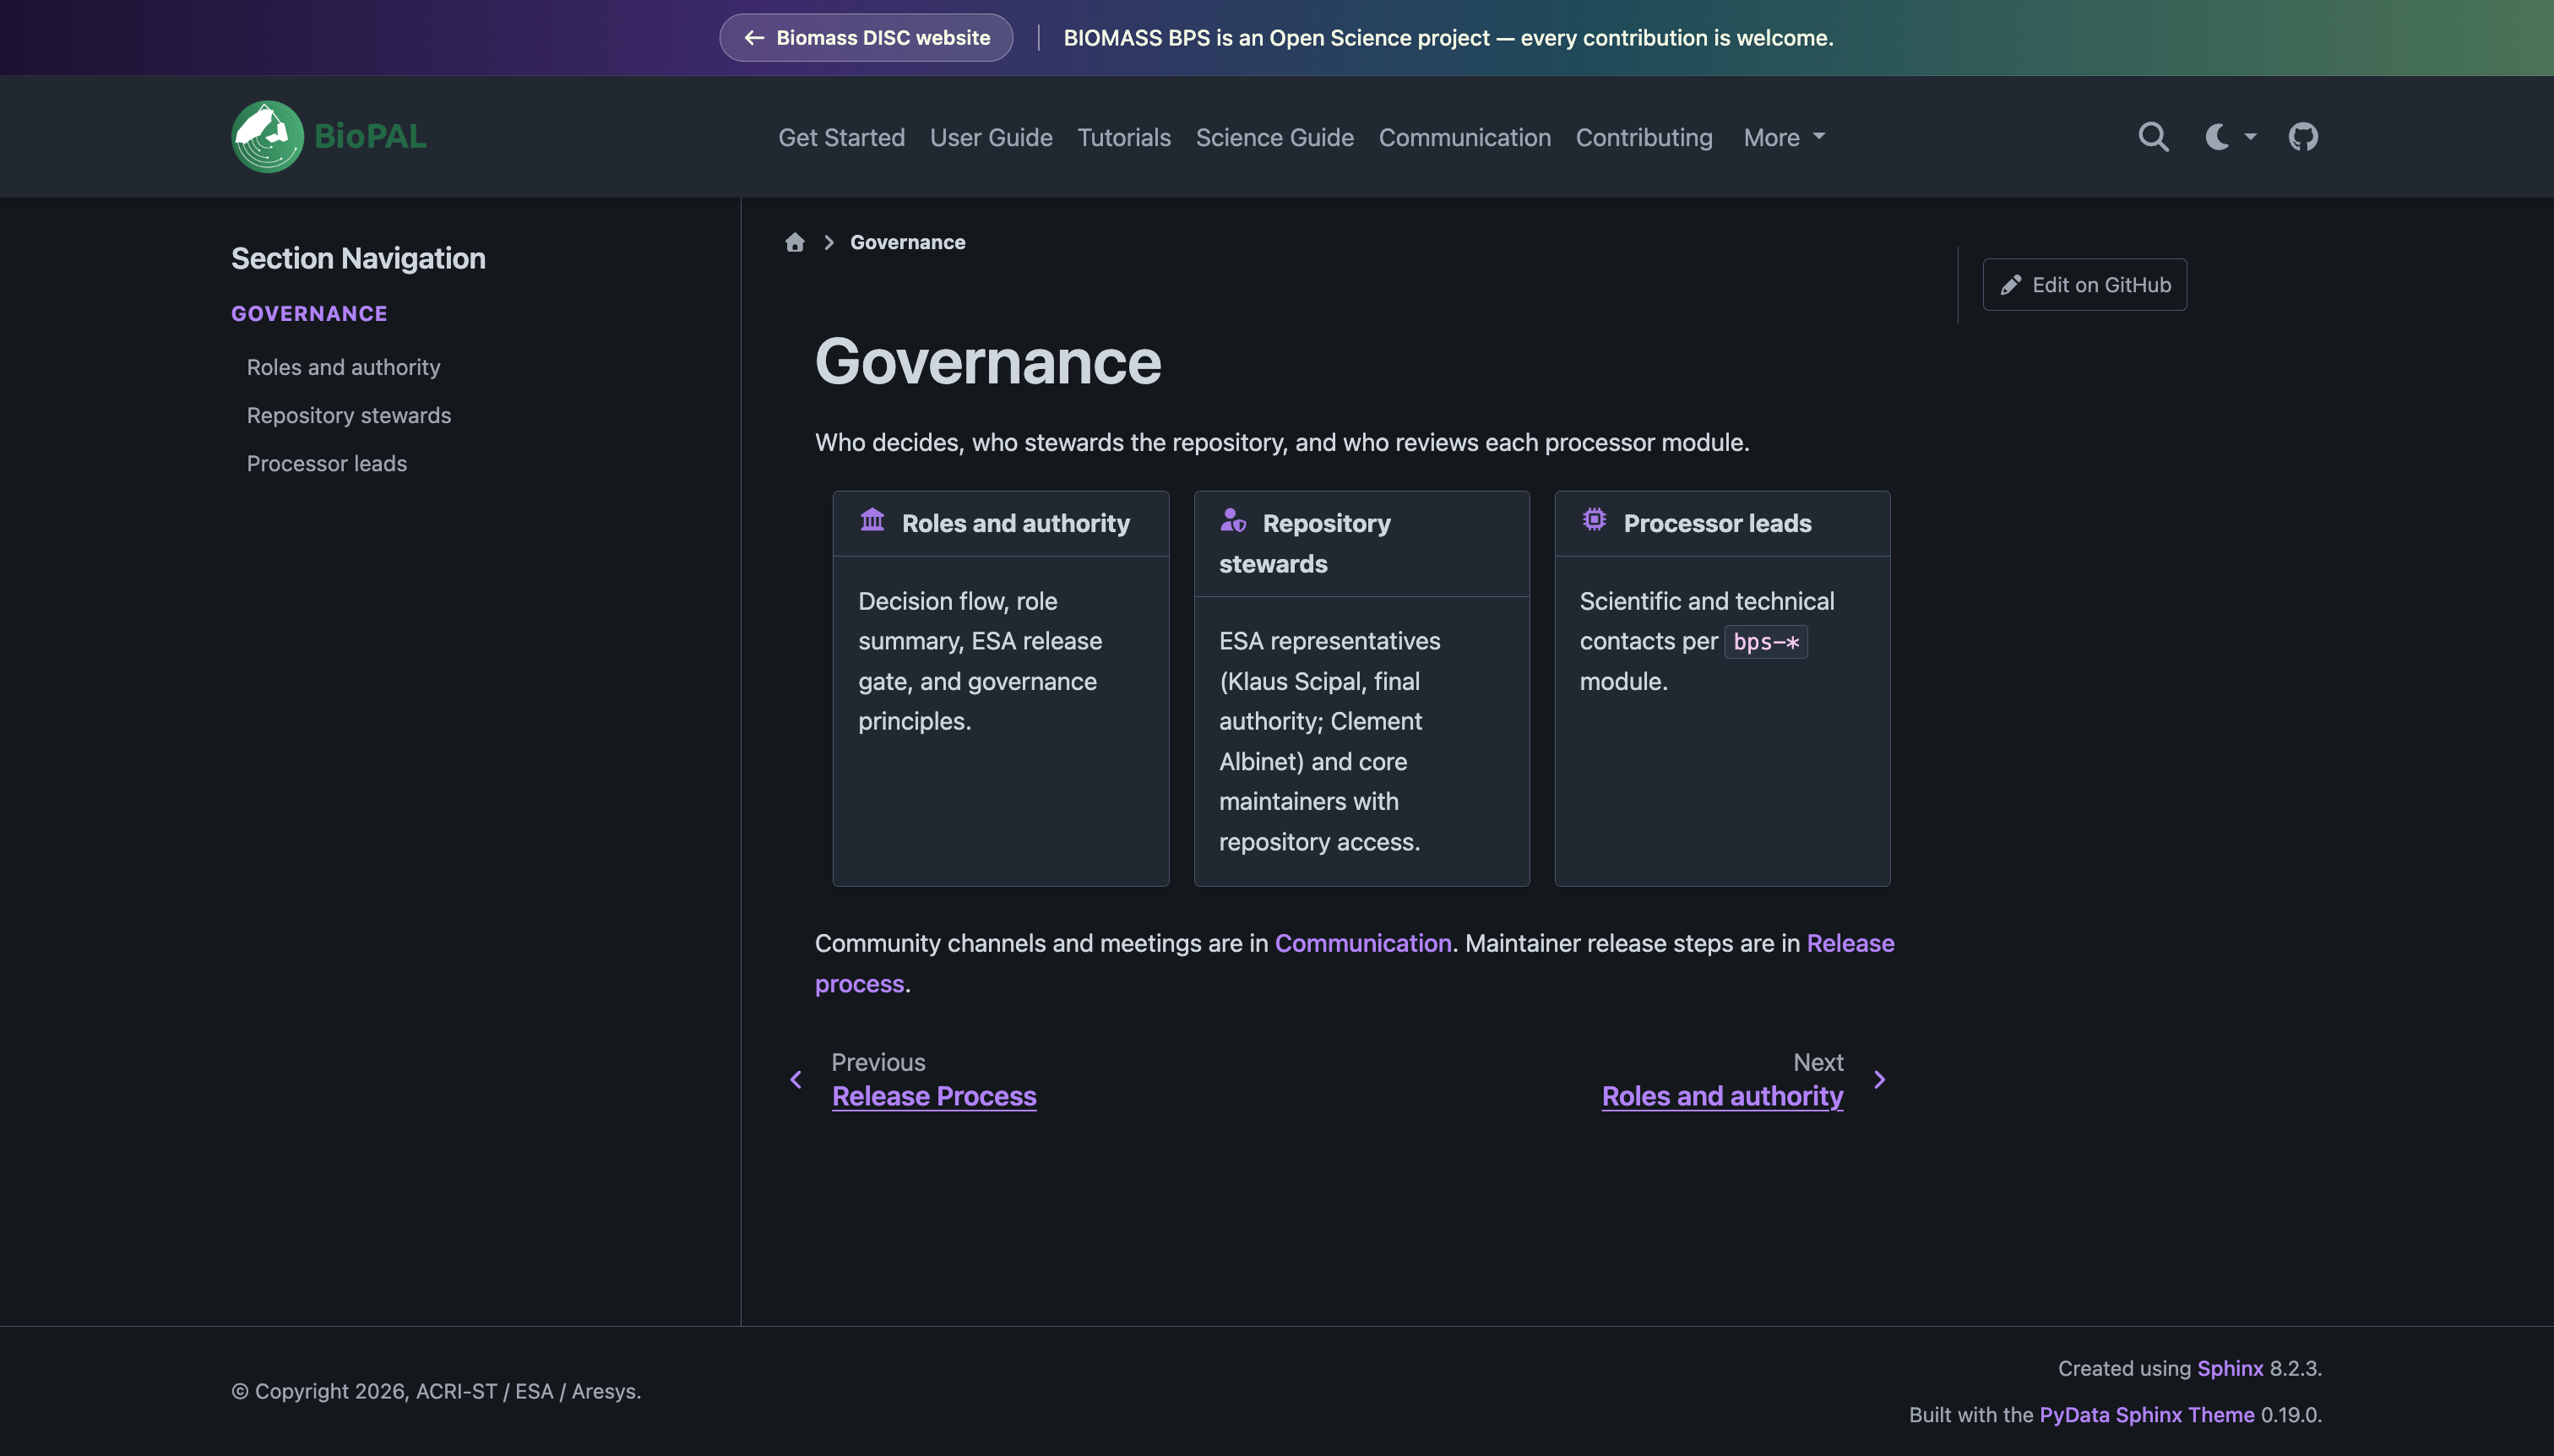Click the left chevron beside Previous
Image resolution: width=2554 pixels, height=1456 pixels.
click(796, 1080)
